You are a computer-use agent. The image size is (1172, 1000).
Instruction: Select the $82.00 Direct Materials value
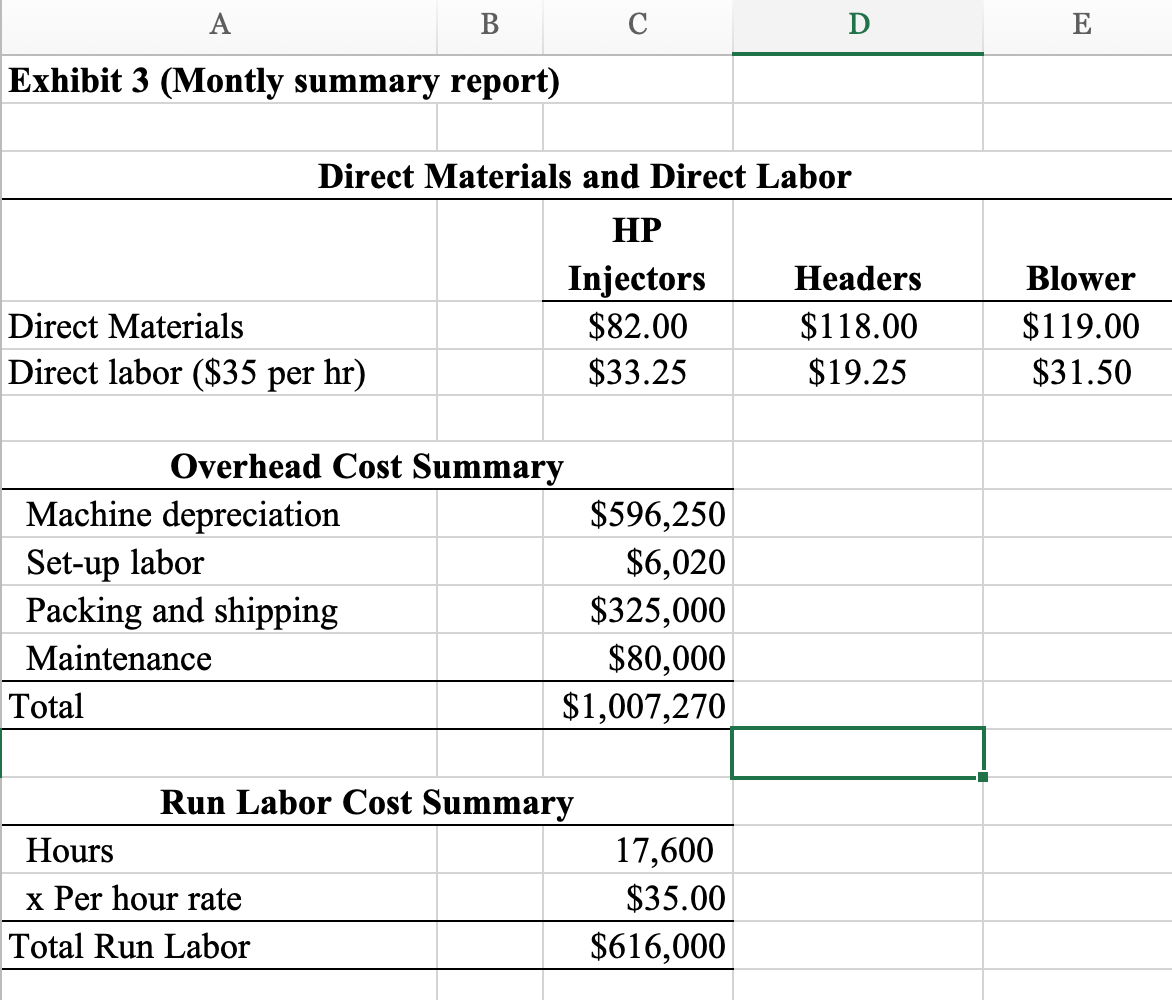[636, 325]
